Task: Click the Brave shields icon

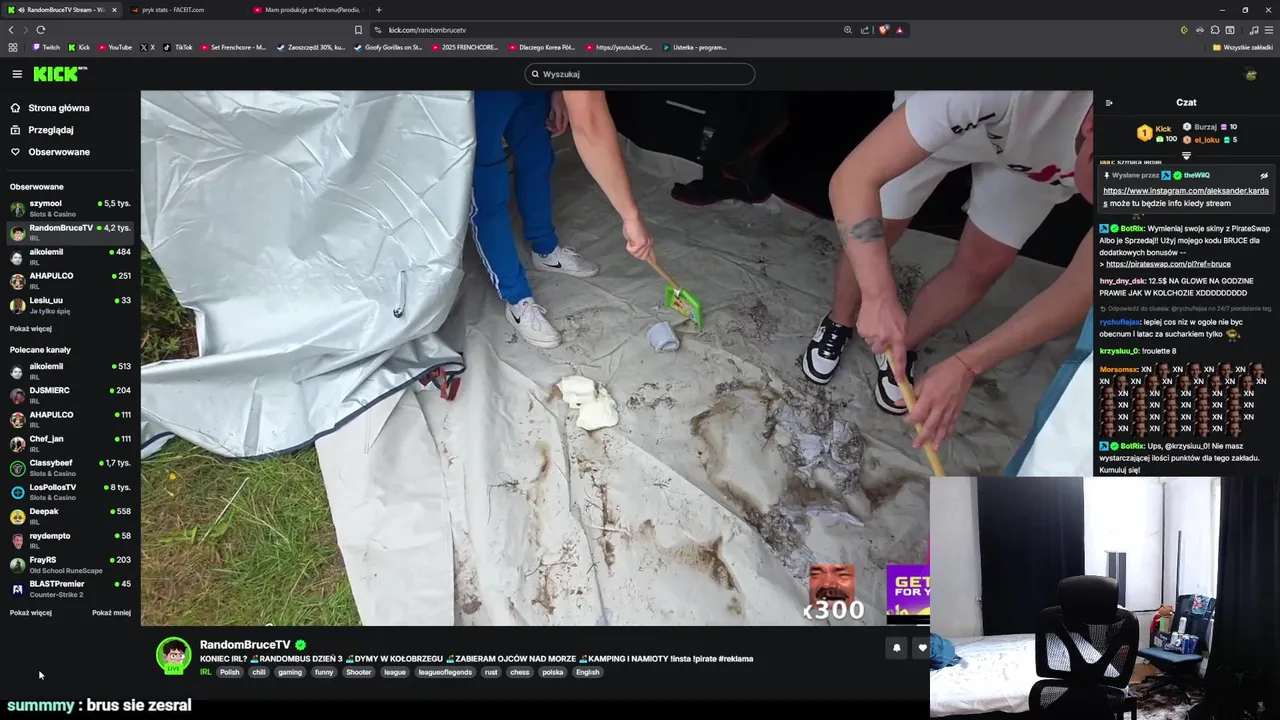Action: coord(883,30)
